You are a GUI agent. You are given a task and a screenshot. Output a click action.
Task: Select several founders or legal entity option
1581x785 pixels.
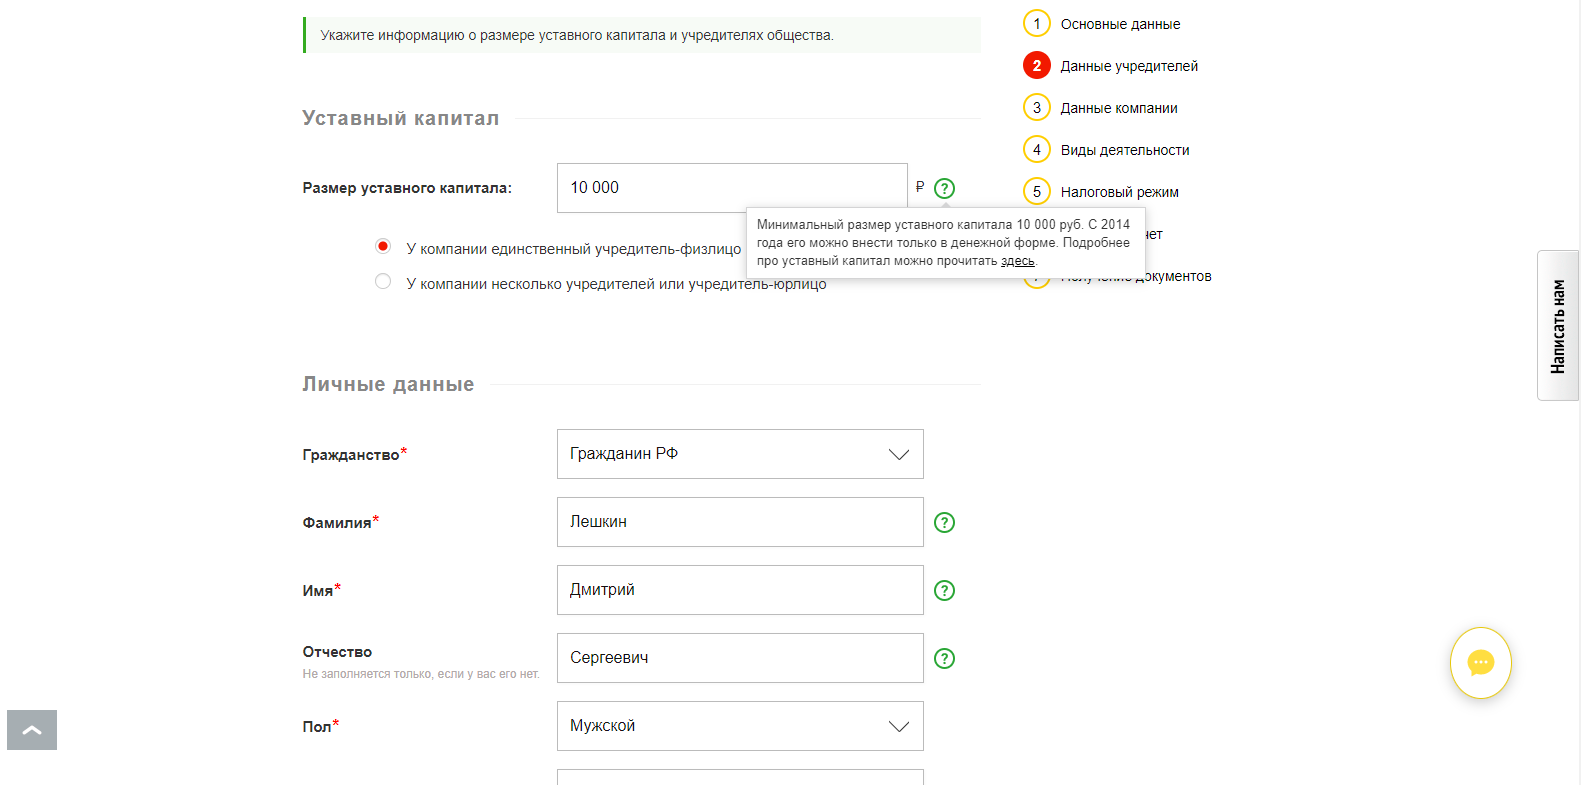[x=383, y=282]
